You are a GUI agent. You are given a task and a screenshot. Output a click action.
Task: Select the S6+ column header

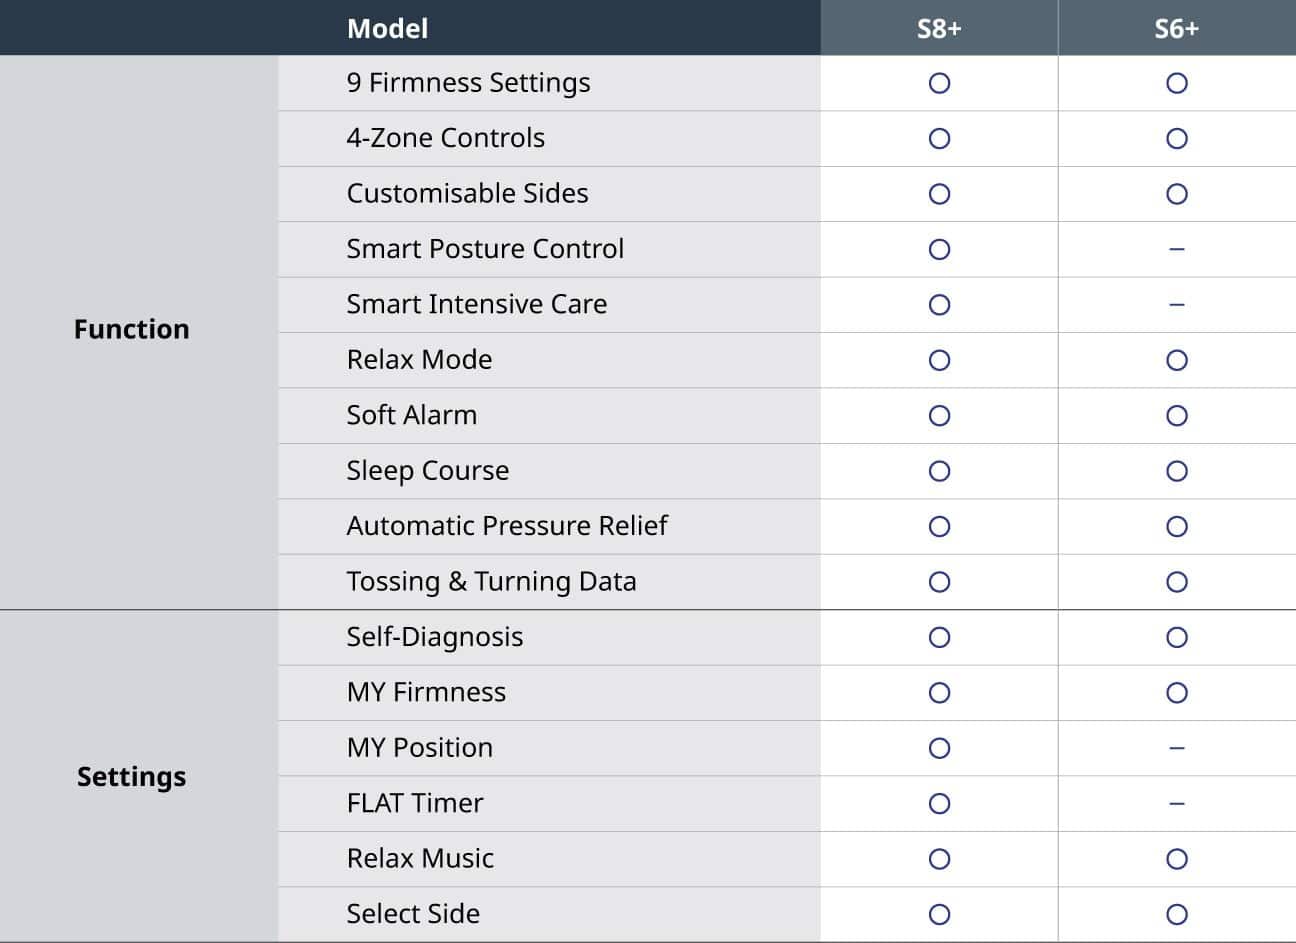(x=1177, y=28)
